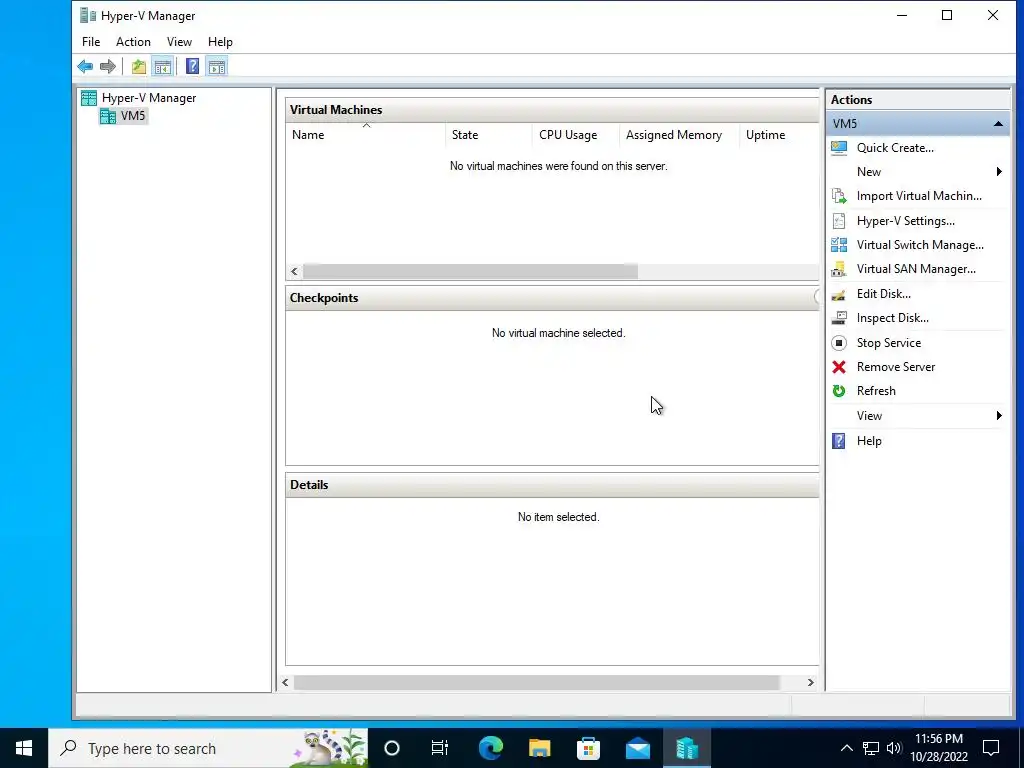Click the Hyper-V Manager title bar icon
The image size is (1024, 768).
[x=88, y=15]
